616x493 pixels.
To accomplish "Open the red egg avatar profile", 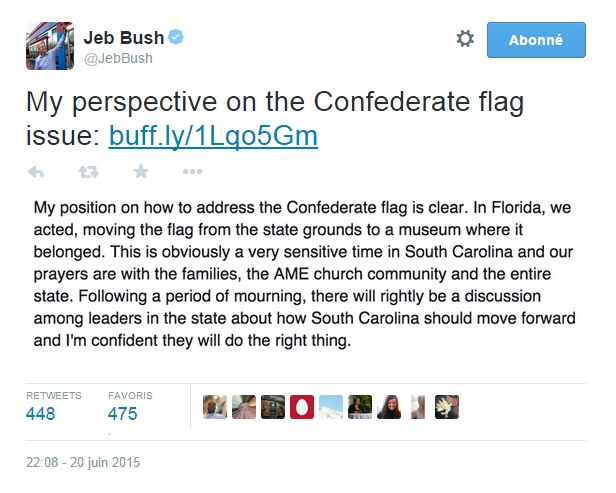I will coord(301,406).
